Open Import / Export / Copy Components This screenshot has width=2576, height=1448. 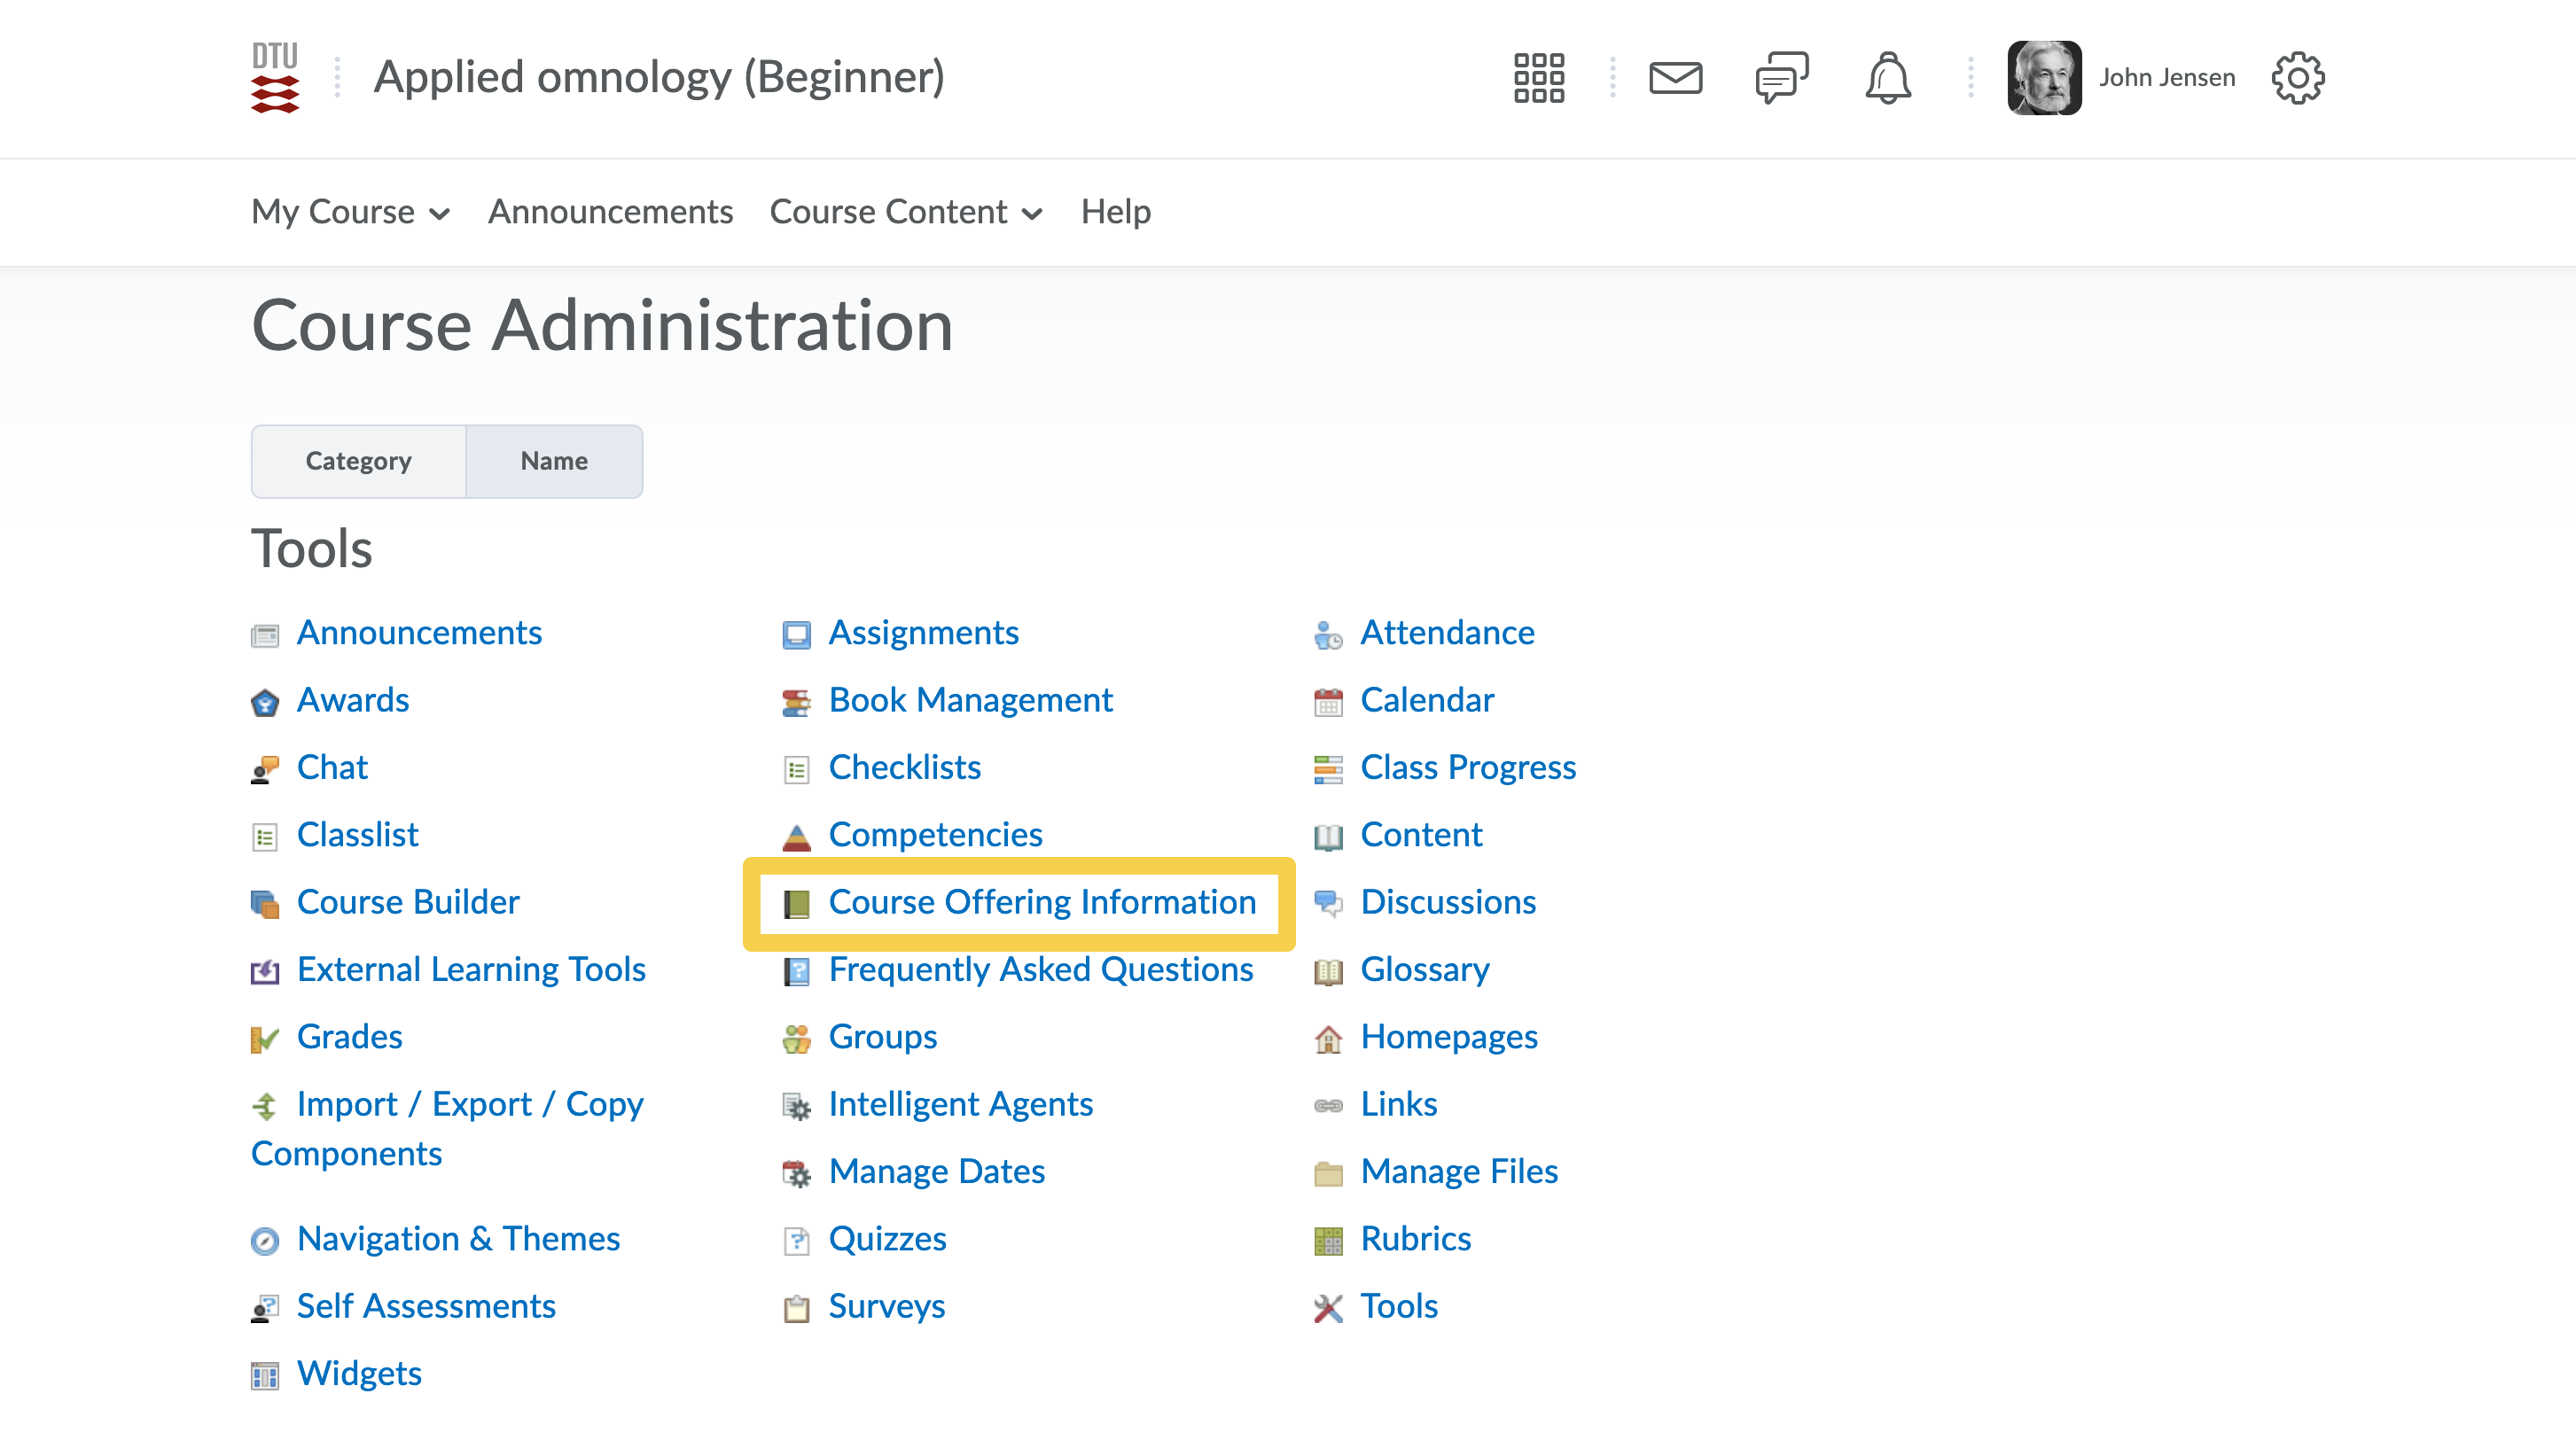point(470,1105)
